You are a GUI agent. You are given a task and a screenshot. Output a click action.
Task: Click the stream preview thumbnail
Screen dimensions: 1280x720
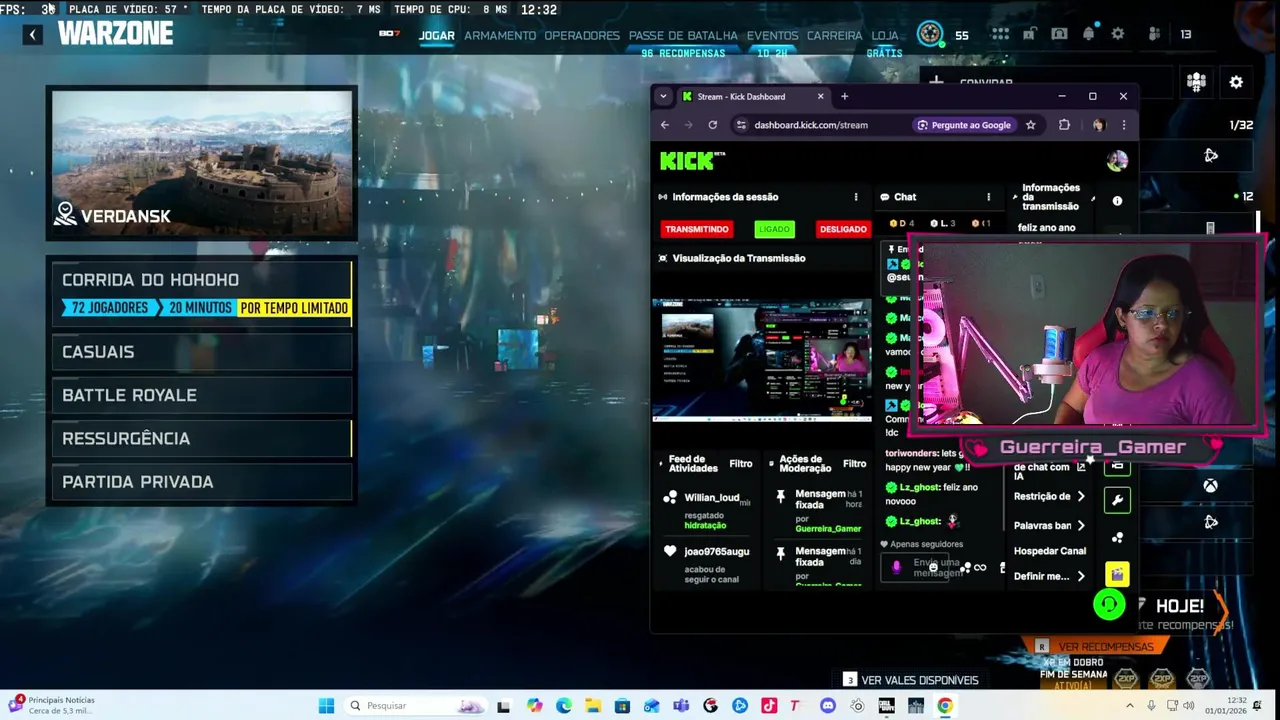[762, 360]
